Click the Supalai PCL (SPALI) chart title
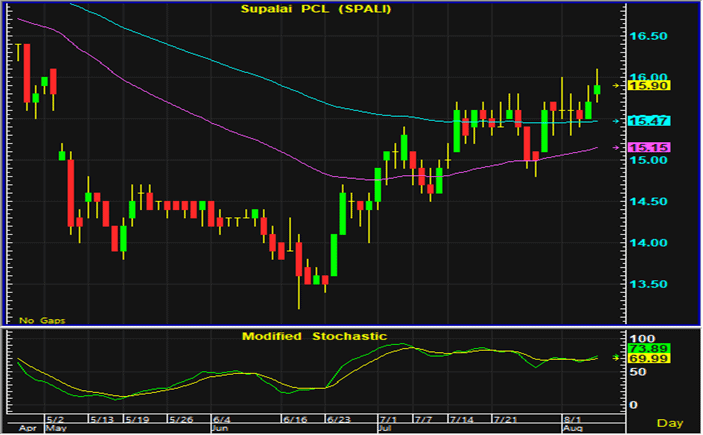 click(x=313, y=9)
